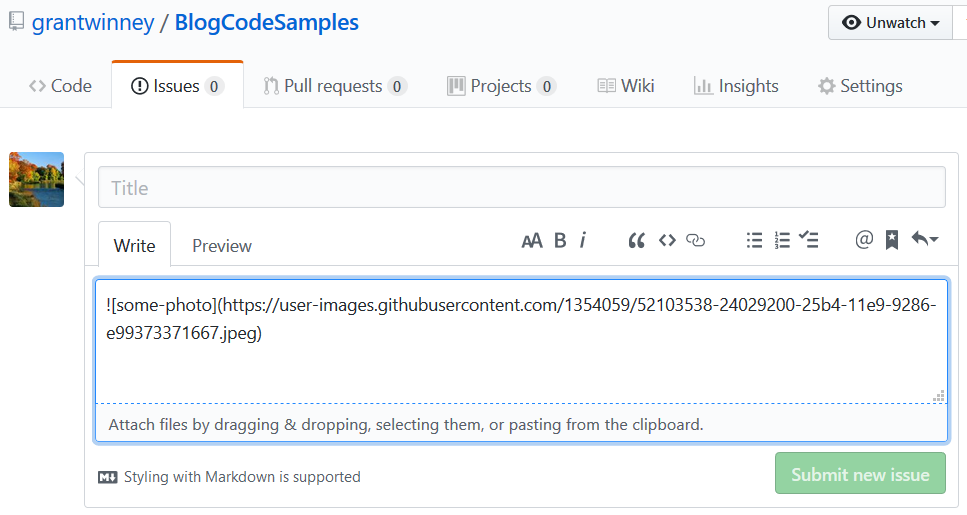Focus the issue Title field
This screenshot has height=515, width=967.
coord(522,187)
